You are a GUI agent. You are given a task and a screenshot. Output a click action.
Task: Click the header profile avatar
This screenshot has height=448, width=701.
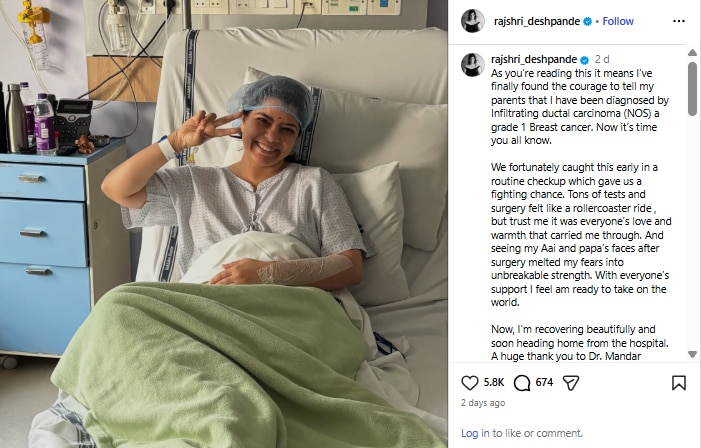coord(473,21)
